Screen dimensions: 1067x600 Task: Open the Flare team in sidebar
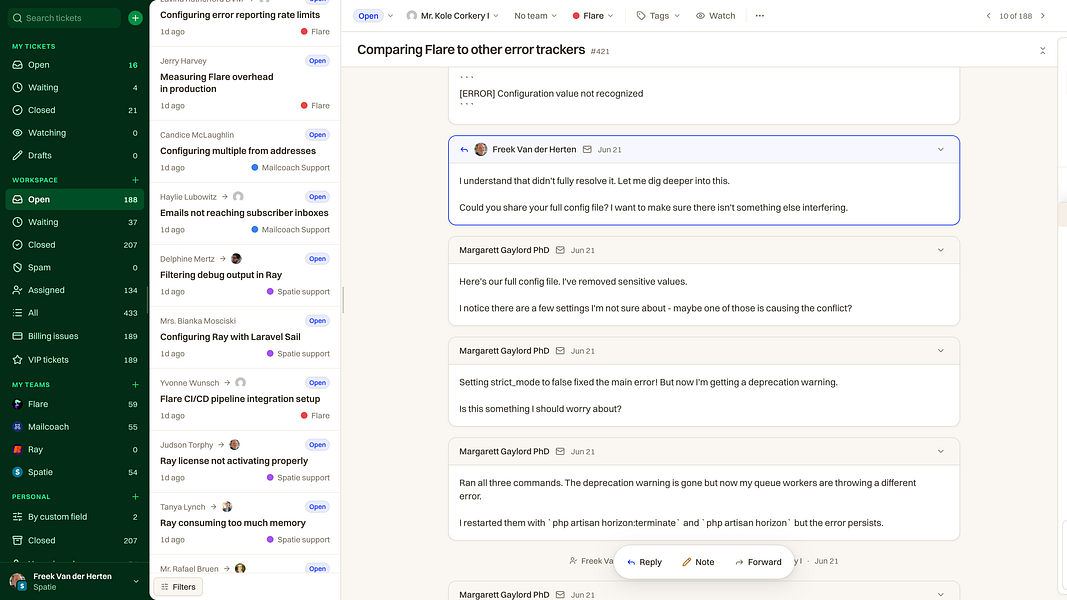(x=75, y=404)
